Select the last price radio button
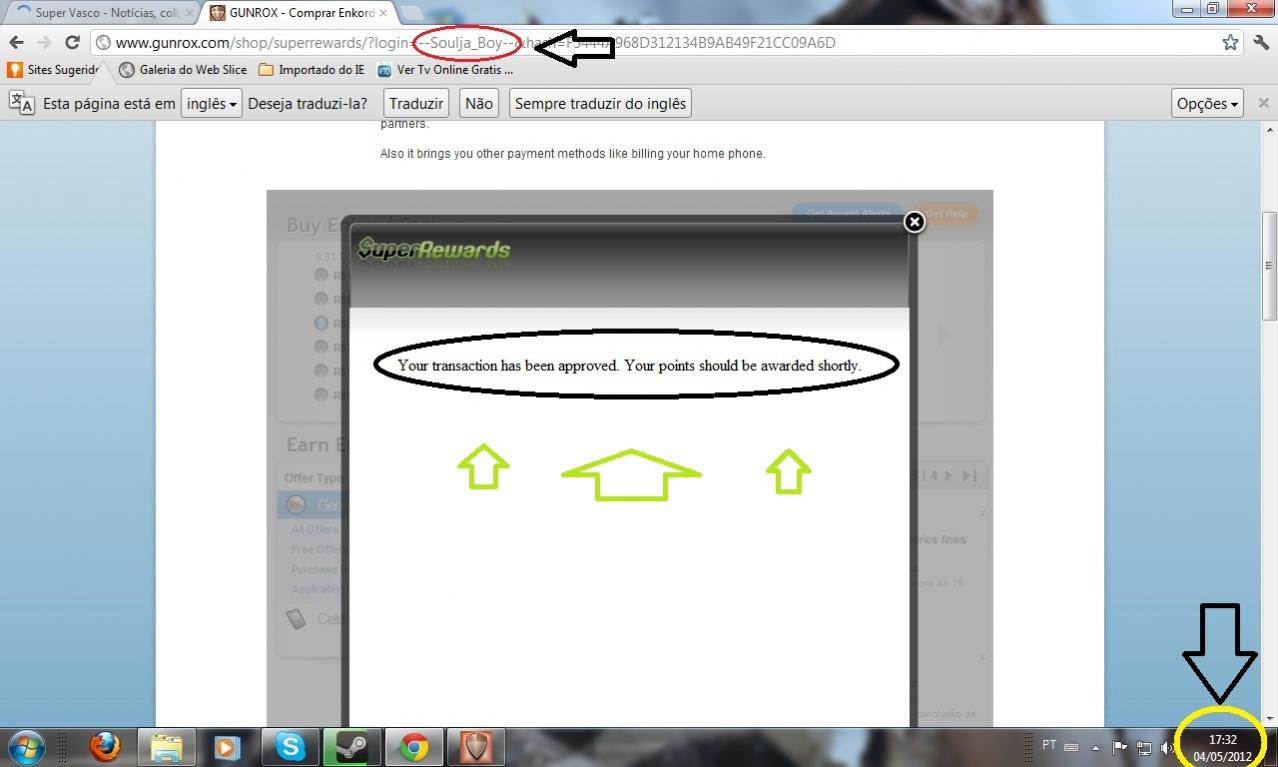1278x767 pixels. [321, 395]
